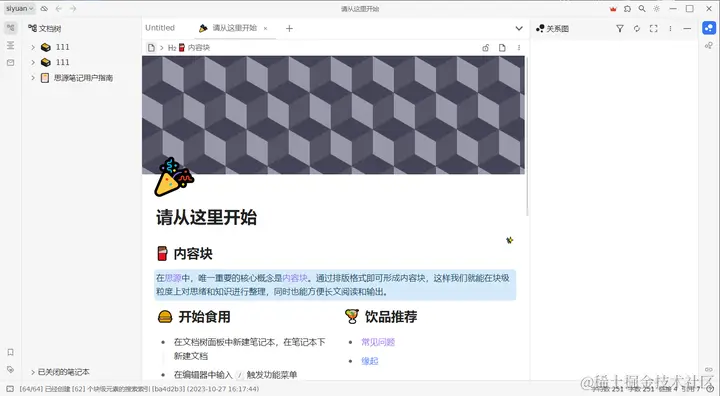Click the indexing status message text

pos(139,389)
